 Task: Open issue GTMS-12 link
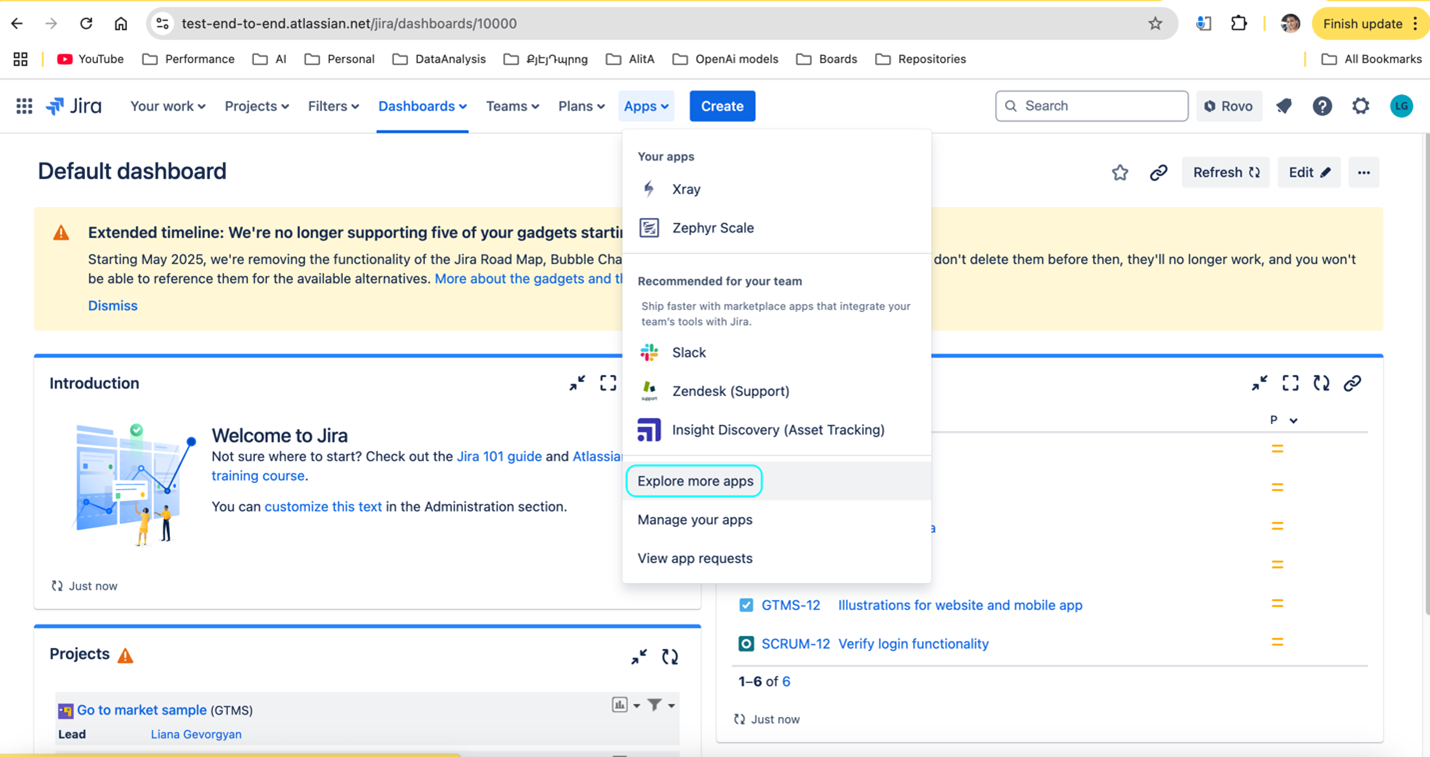[791, 605]
